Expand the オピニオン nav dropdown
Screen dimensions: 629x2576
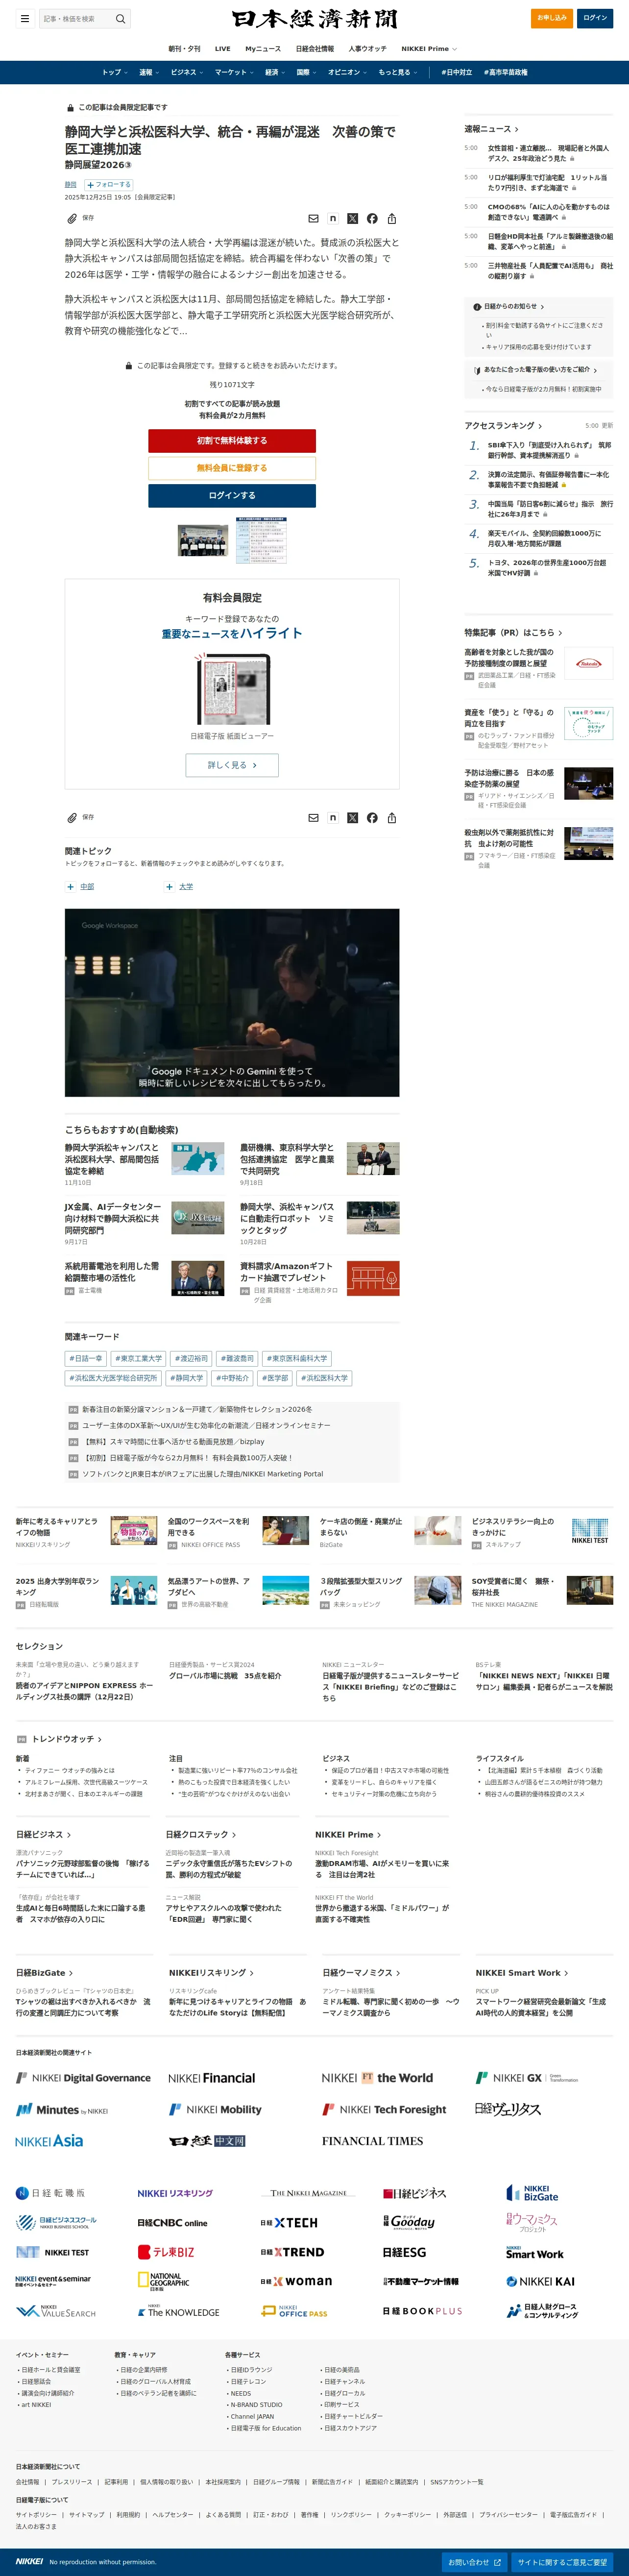[x=347, y=72]
